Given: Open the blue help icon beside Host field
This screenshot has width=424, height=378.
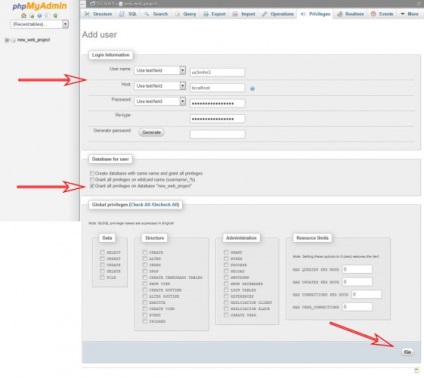Looking at the screenshot, I should (x=252, y=89).
